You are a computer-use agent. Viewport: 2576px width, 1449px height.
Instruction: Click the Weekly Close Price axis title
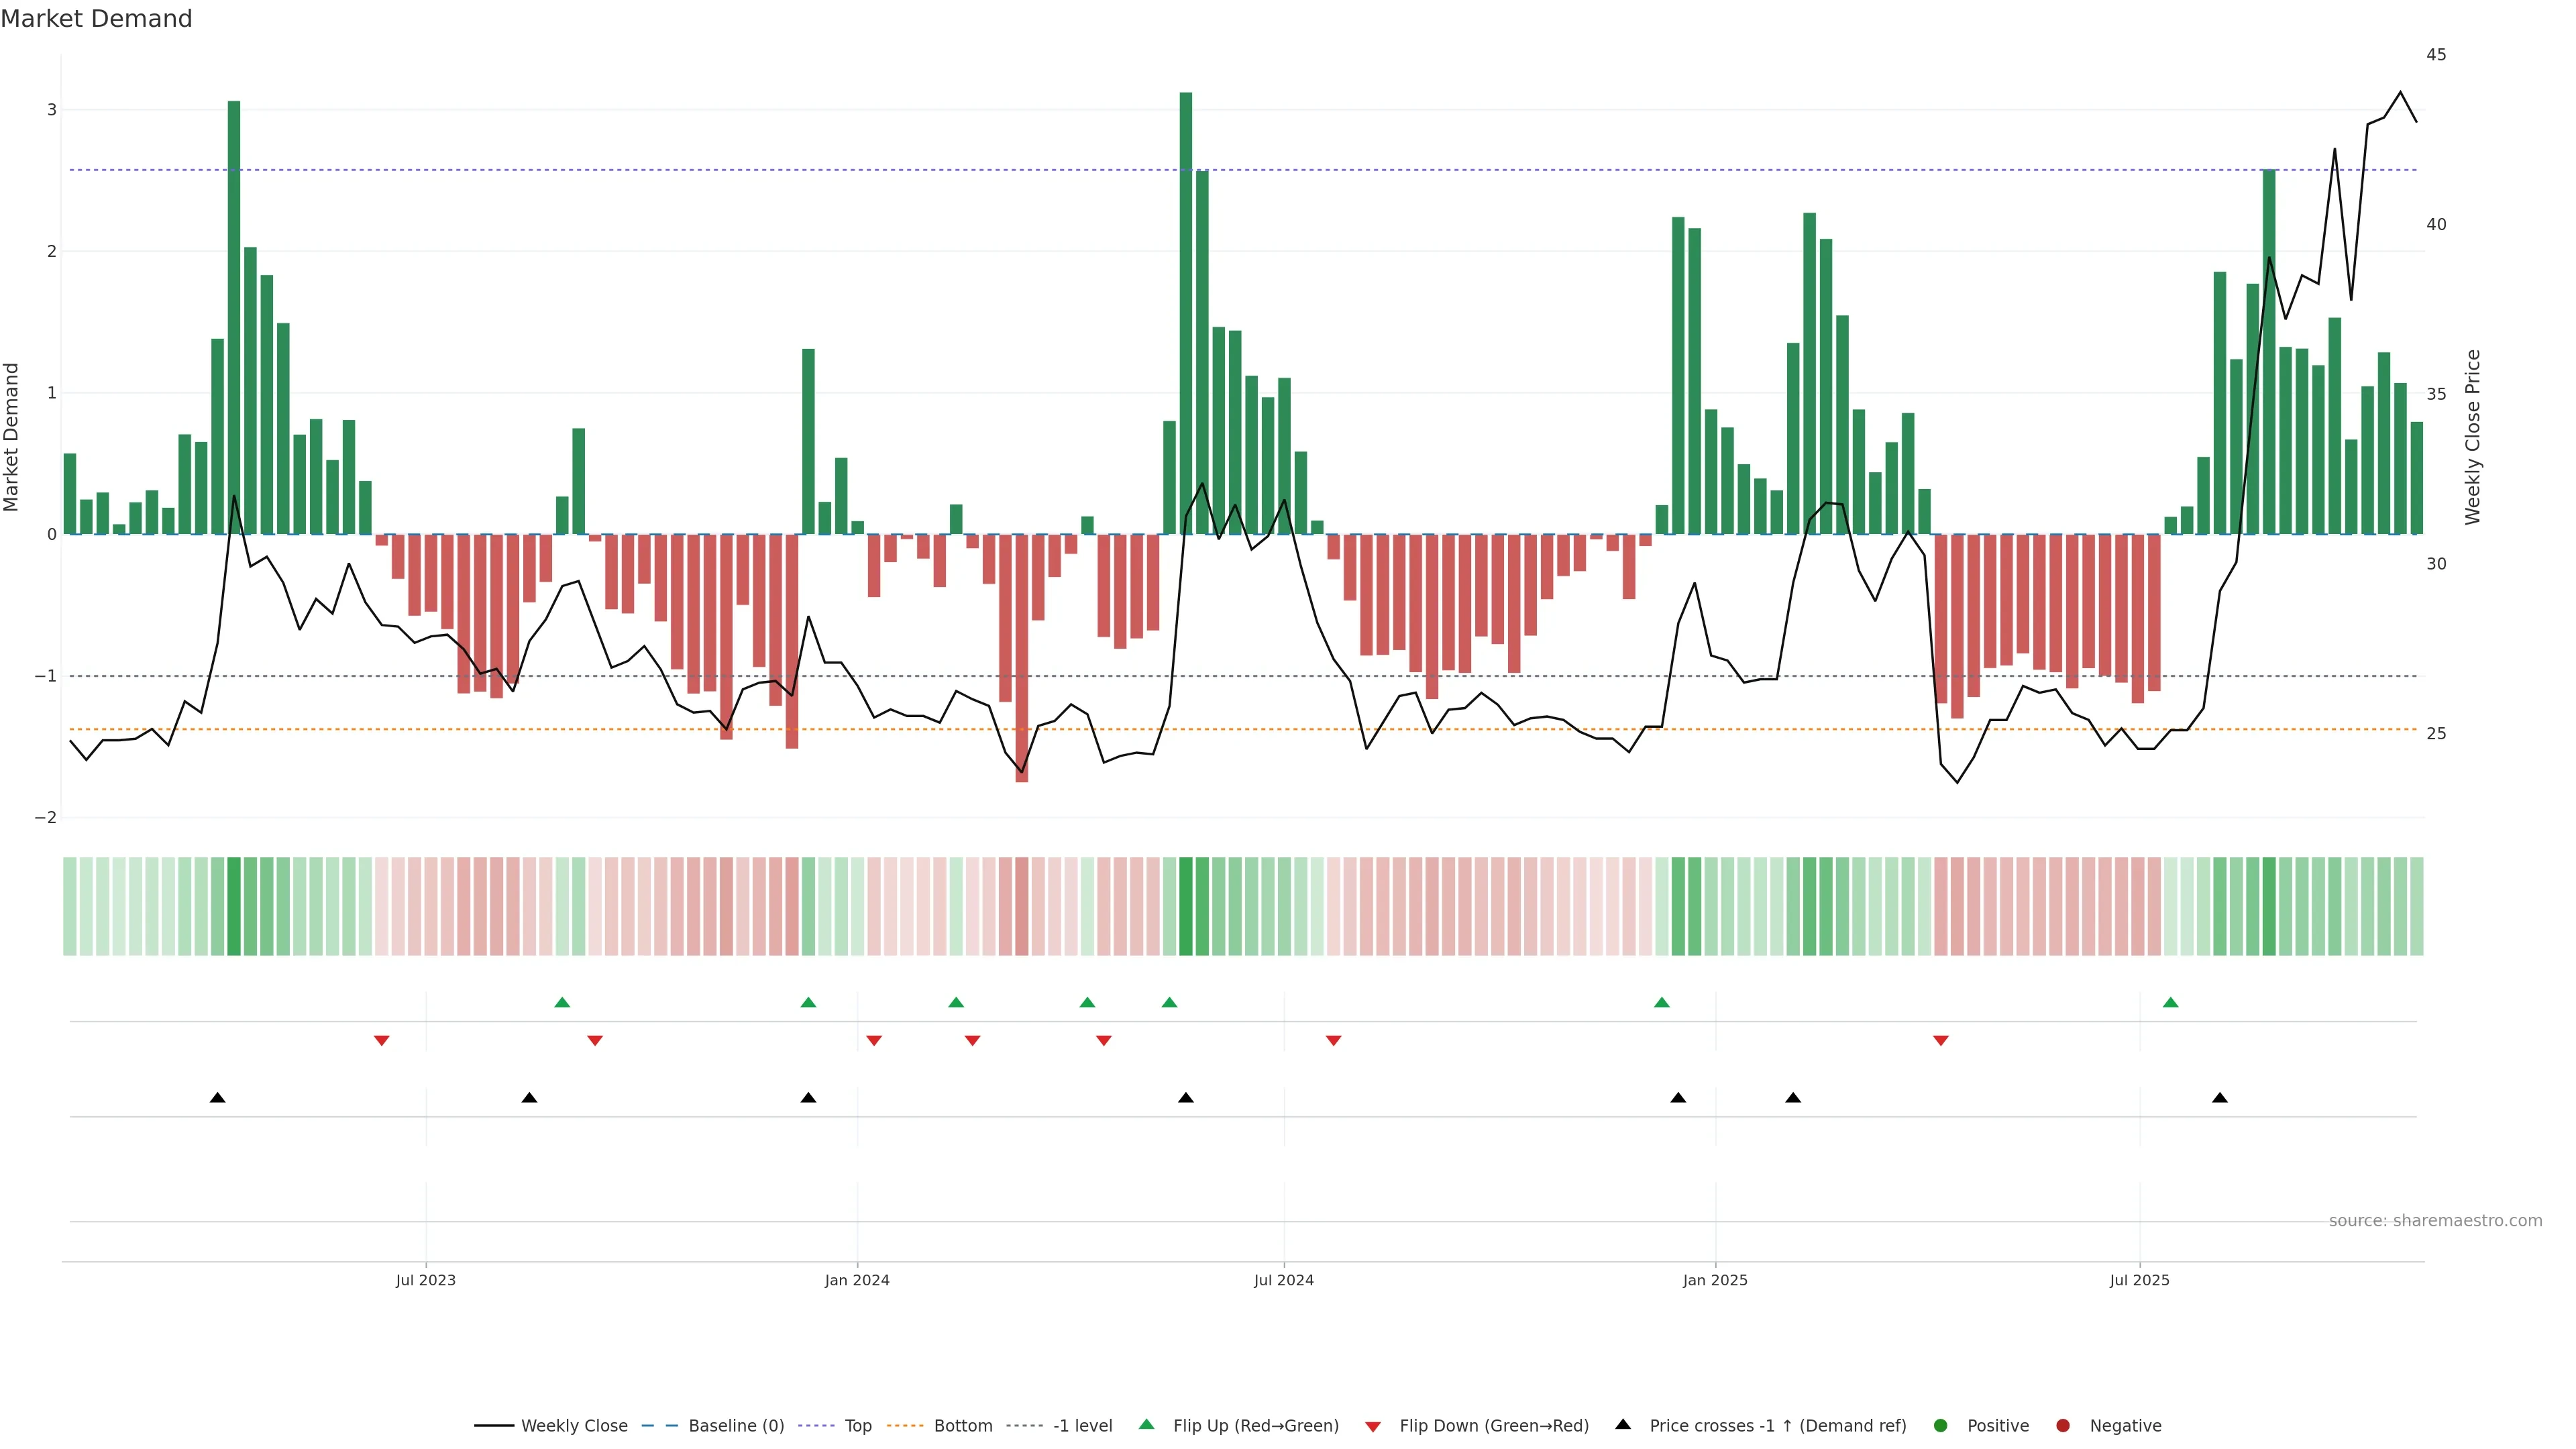pos(2473,437)
